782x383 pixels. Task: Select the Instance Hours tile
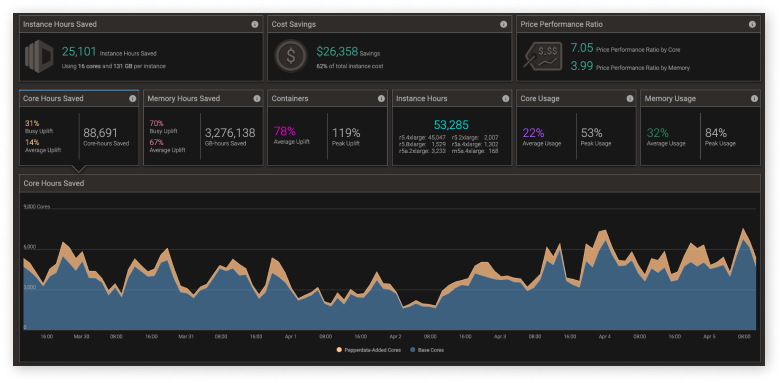[x=452, y=128]
